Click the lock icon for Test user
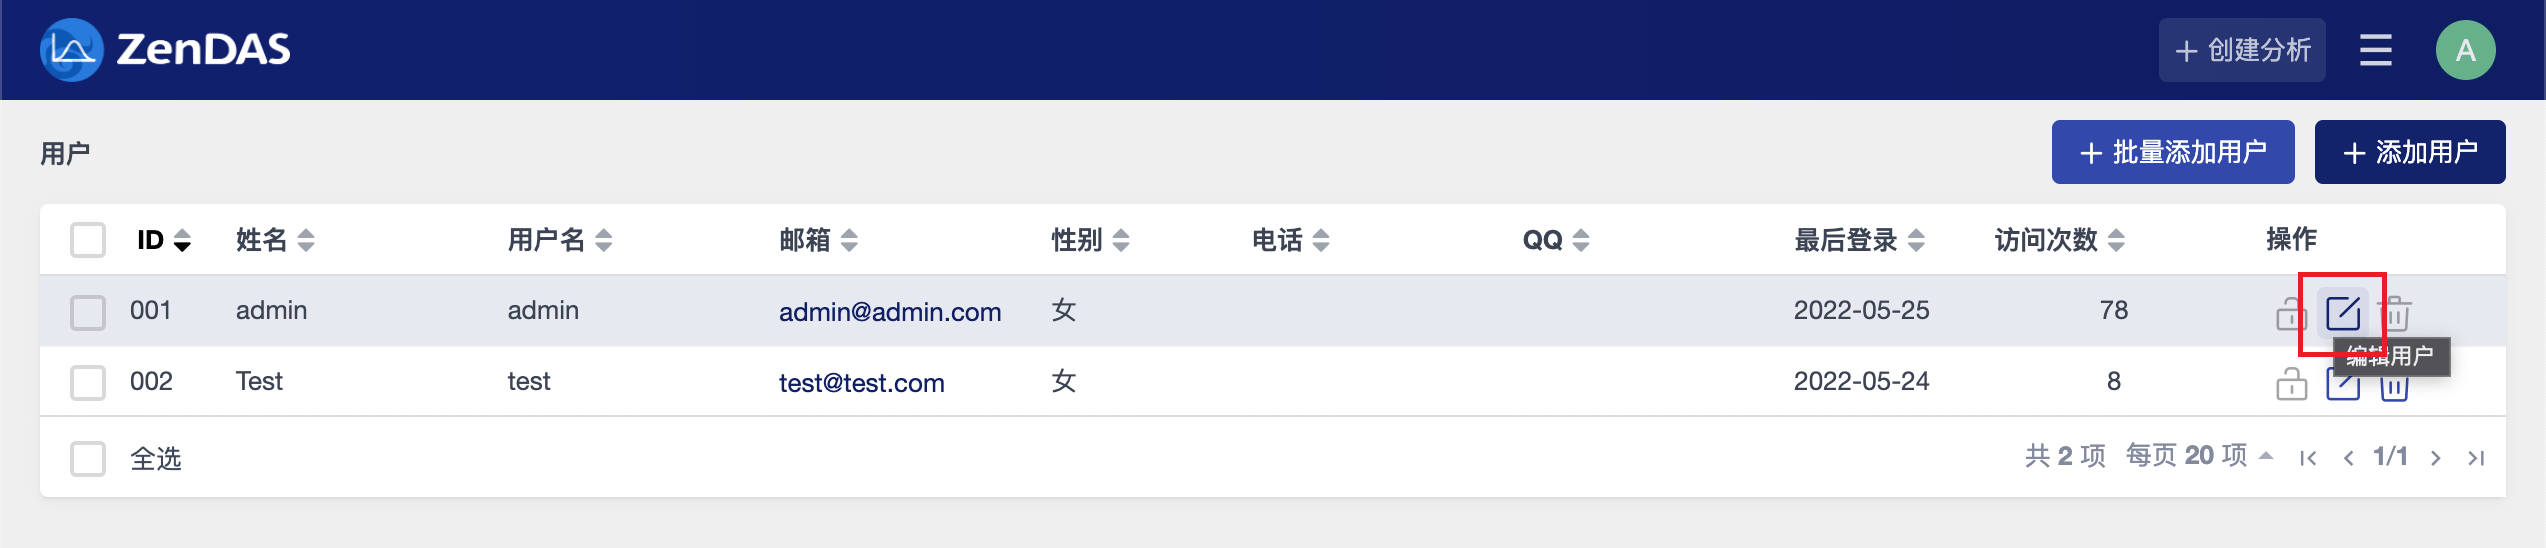 (2291, 384)
